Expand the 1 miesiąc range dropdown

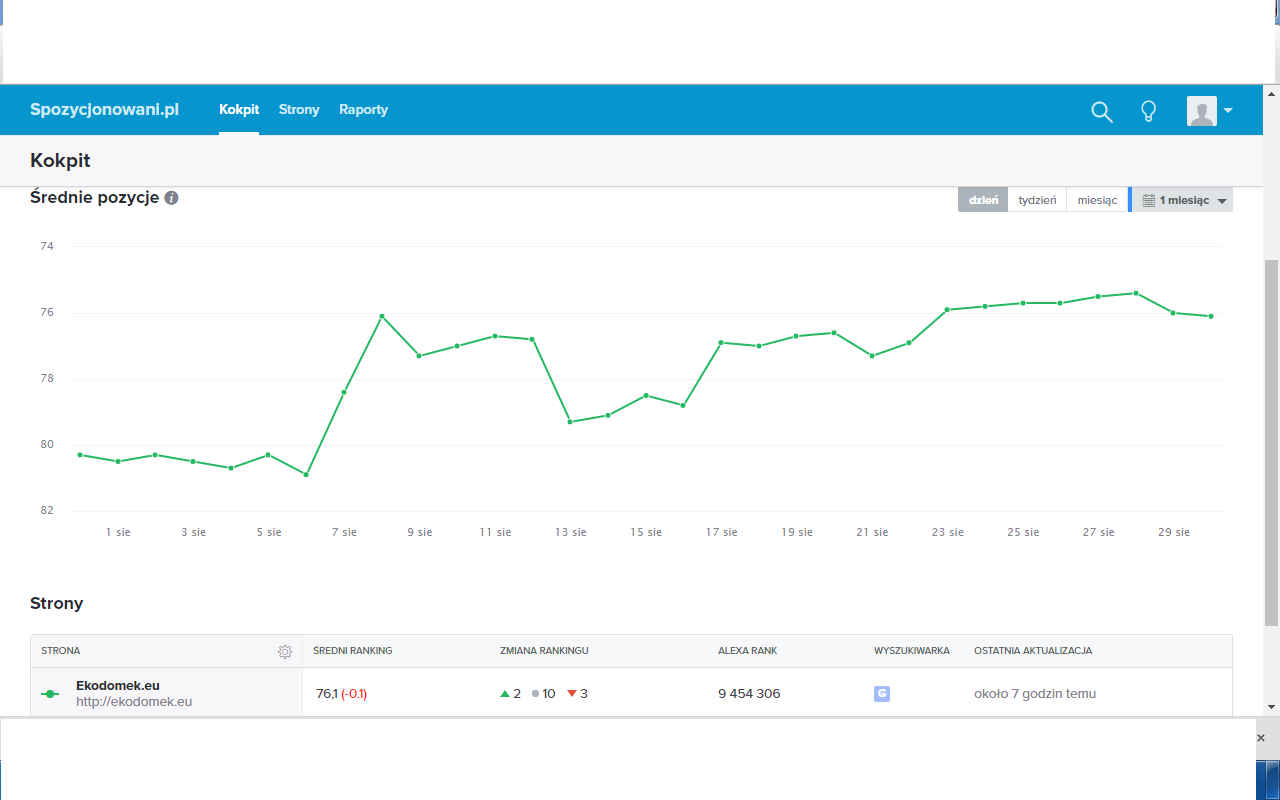coord(1222,201)
